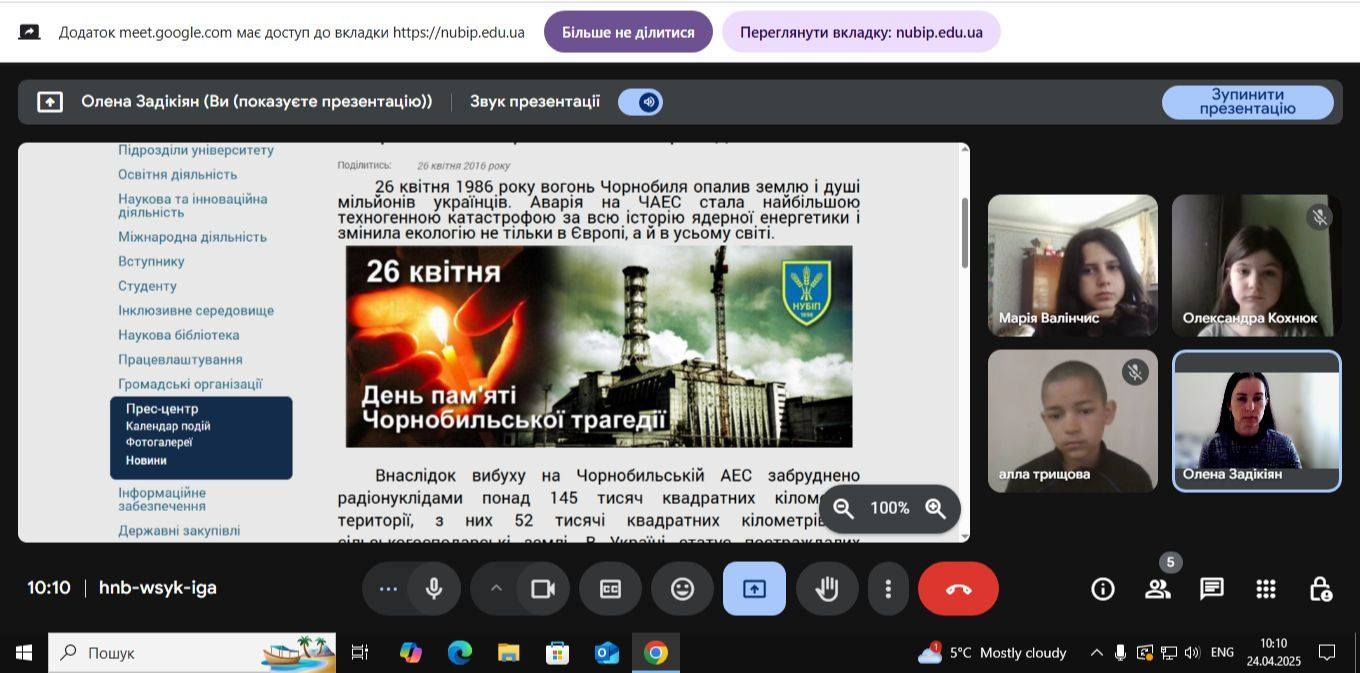
Task: Open the notification center icon
Action: tap(1327, 653)
